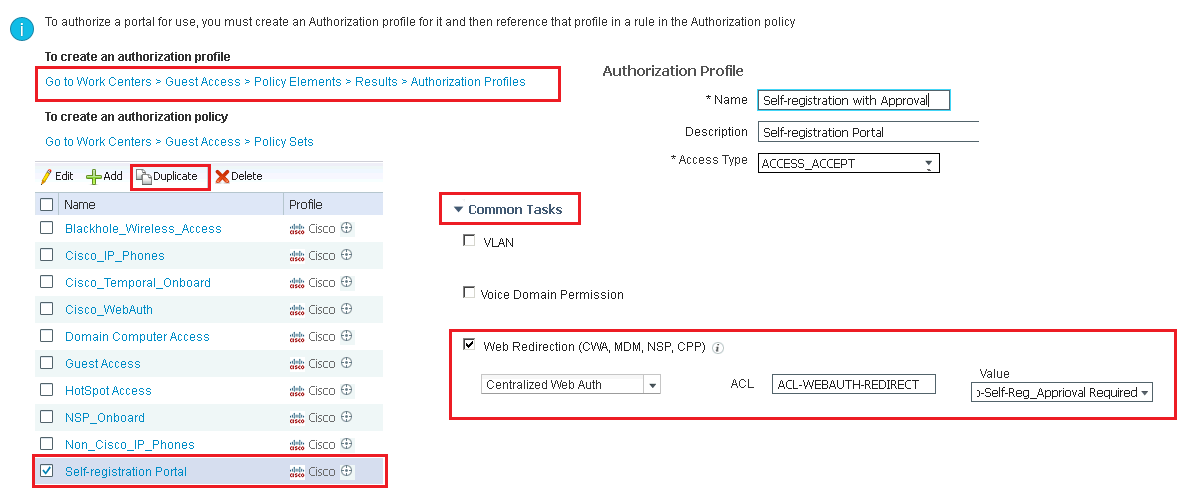The height and width of the screenshot is (499, 1182).
Task: Click the globe icon in Guest Access row
Action: click(347, 363)
